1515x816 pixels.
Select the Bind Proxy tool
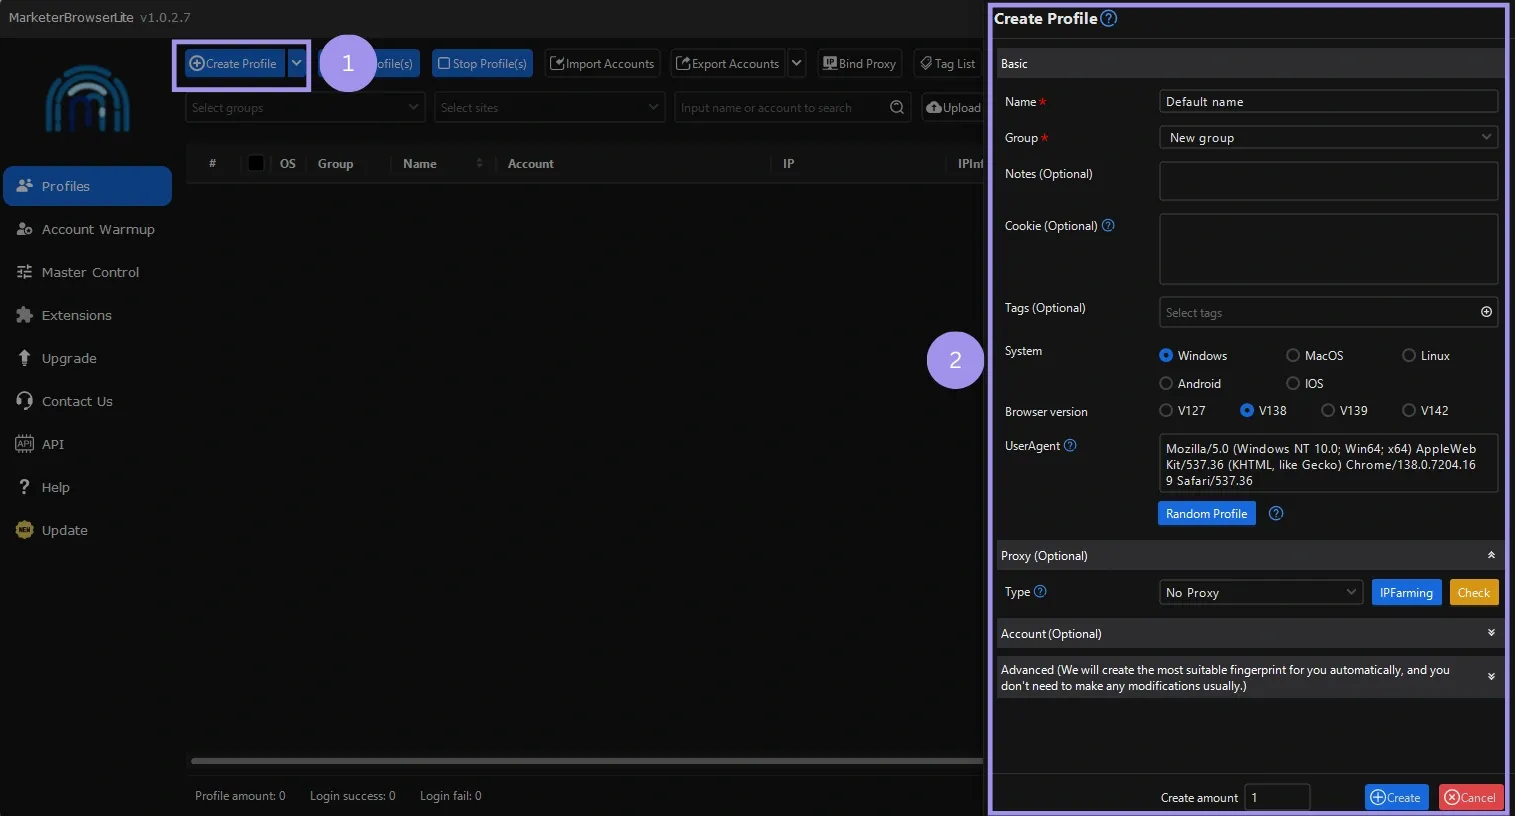pos(859,63)
